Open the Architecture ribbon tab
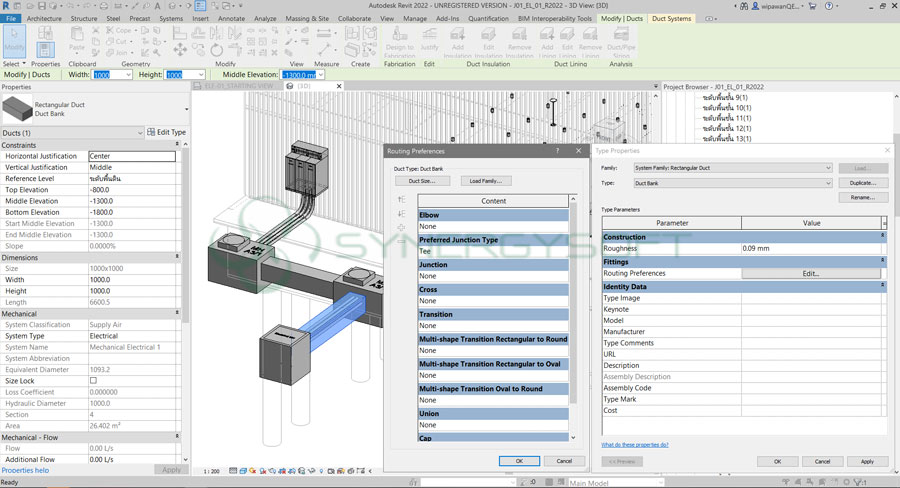Viewport: 900px width, 488px height. coord(43,18)
